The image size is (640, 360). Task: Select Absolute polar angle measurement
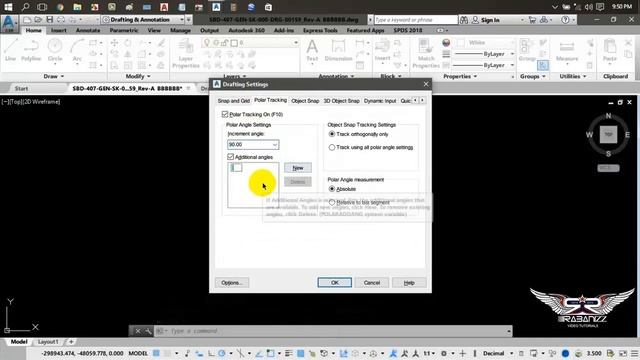tap(332, 189)
